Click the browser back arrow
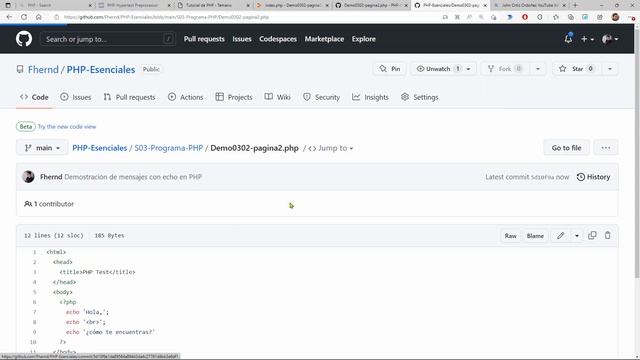The width and height of the screenshot is (640, 360). tap(9, 17)
